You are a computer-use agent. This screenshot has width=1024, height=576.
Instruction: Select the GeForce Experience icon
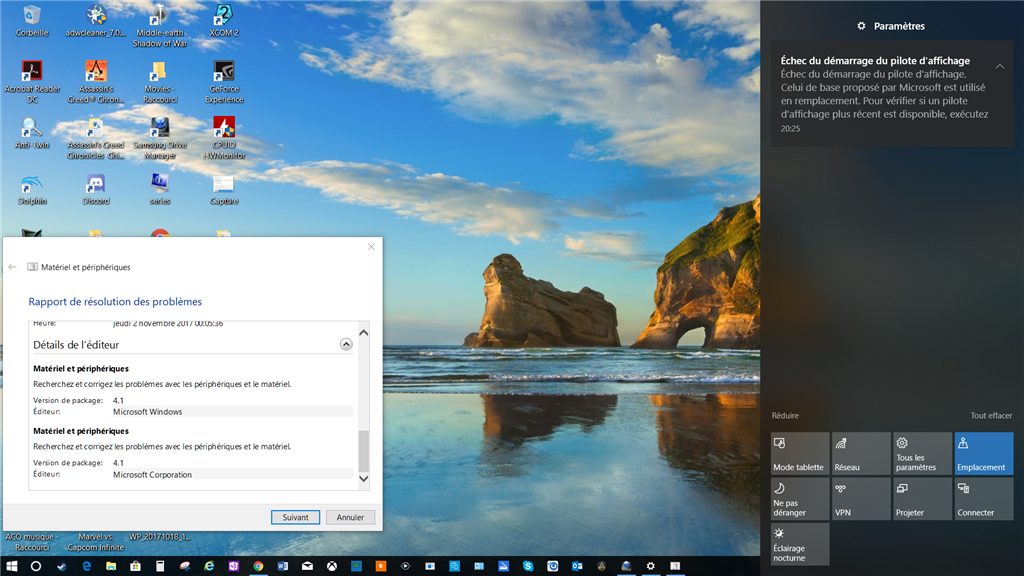pyautogui.click(x=224, y=82)
